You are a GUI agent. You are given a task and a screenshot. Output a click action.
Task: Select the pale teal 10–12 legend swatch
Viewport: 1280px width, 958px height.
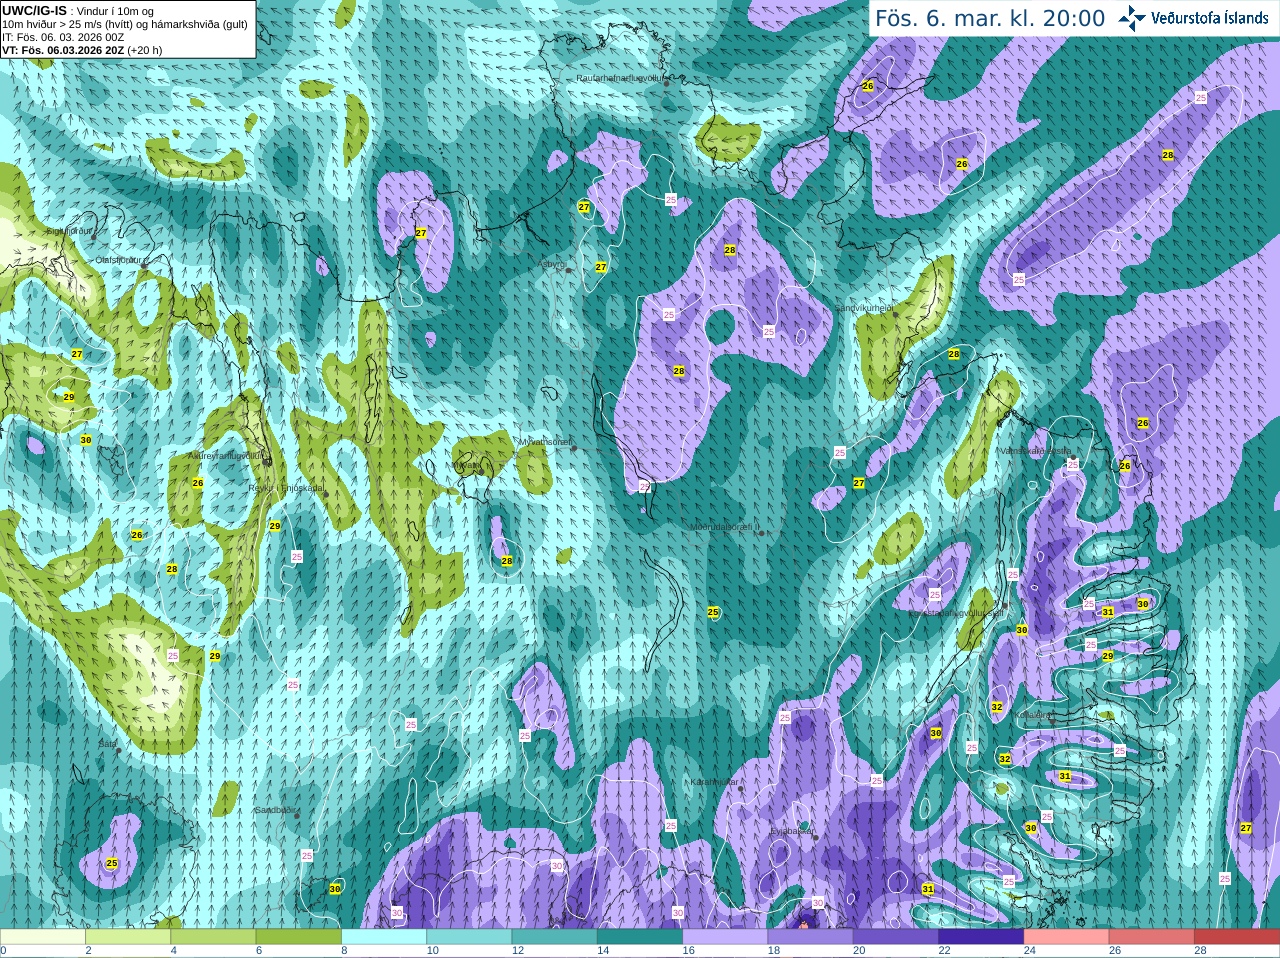click(469, 937)
